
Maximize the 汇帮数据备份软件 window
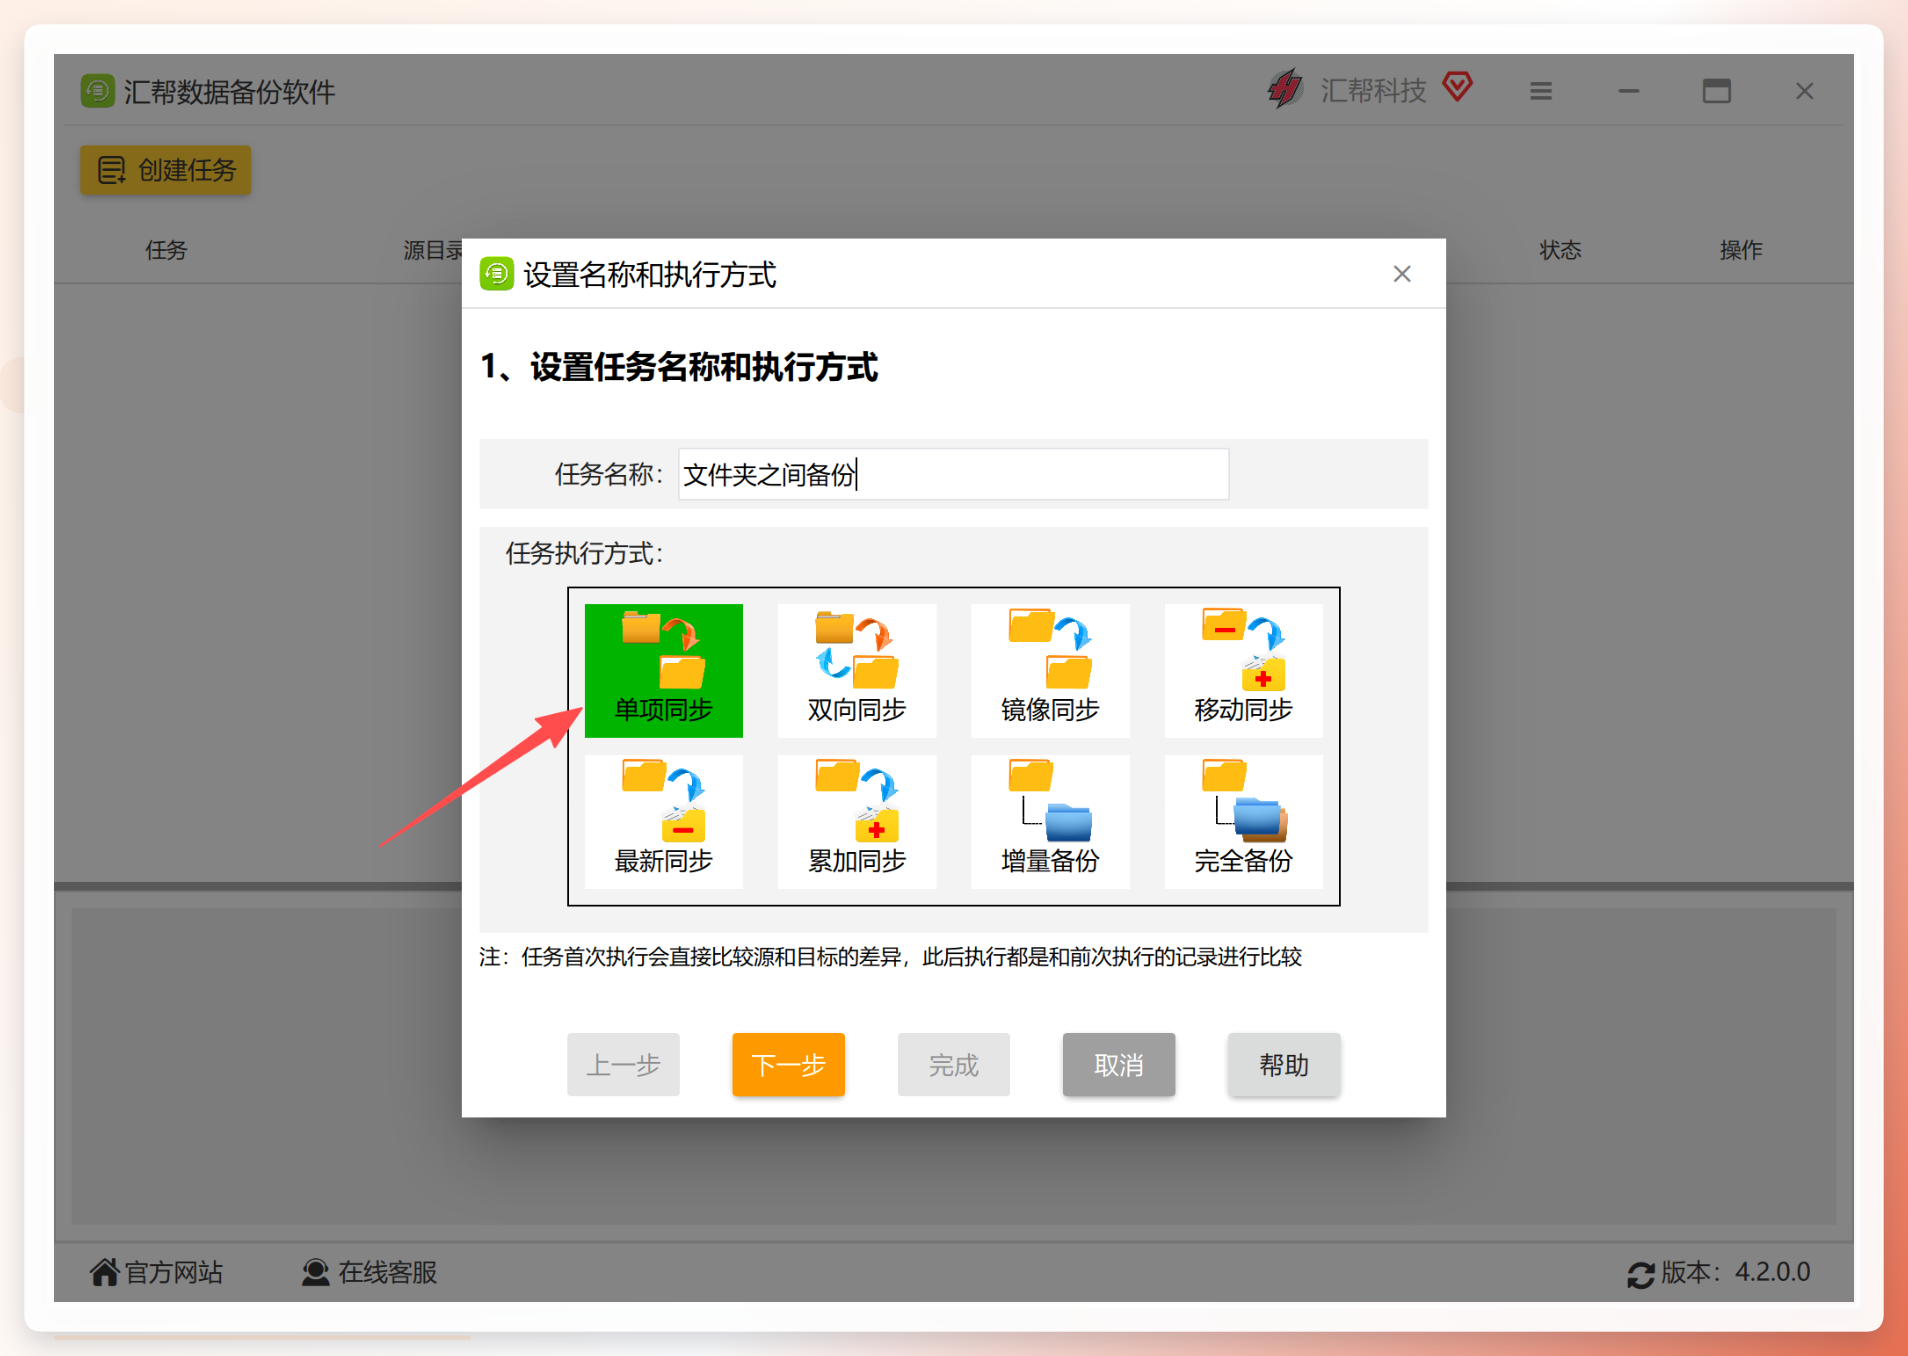pos(1717,91)
